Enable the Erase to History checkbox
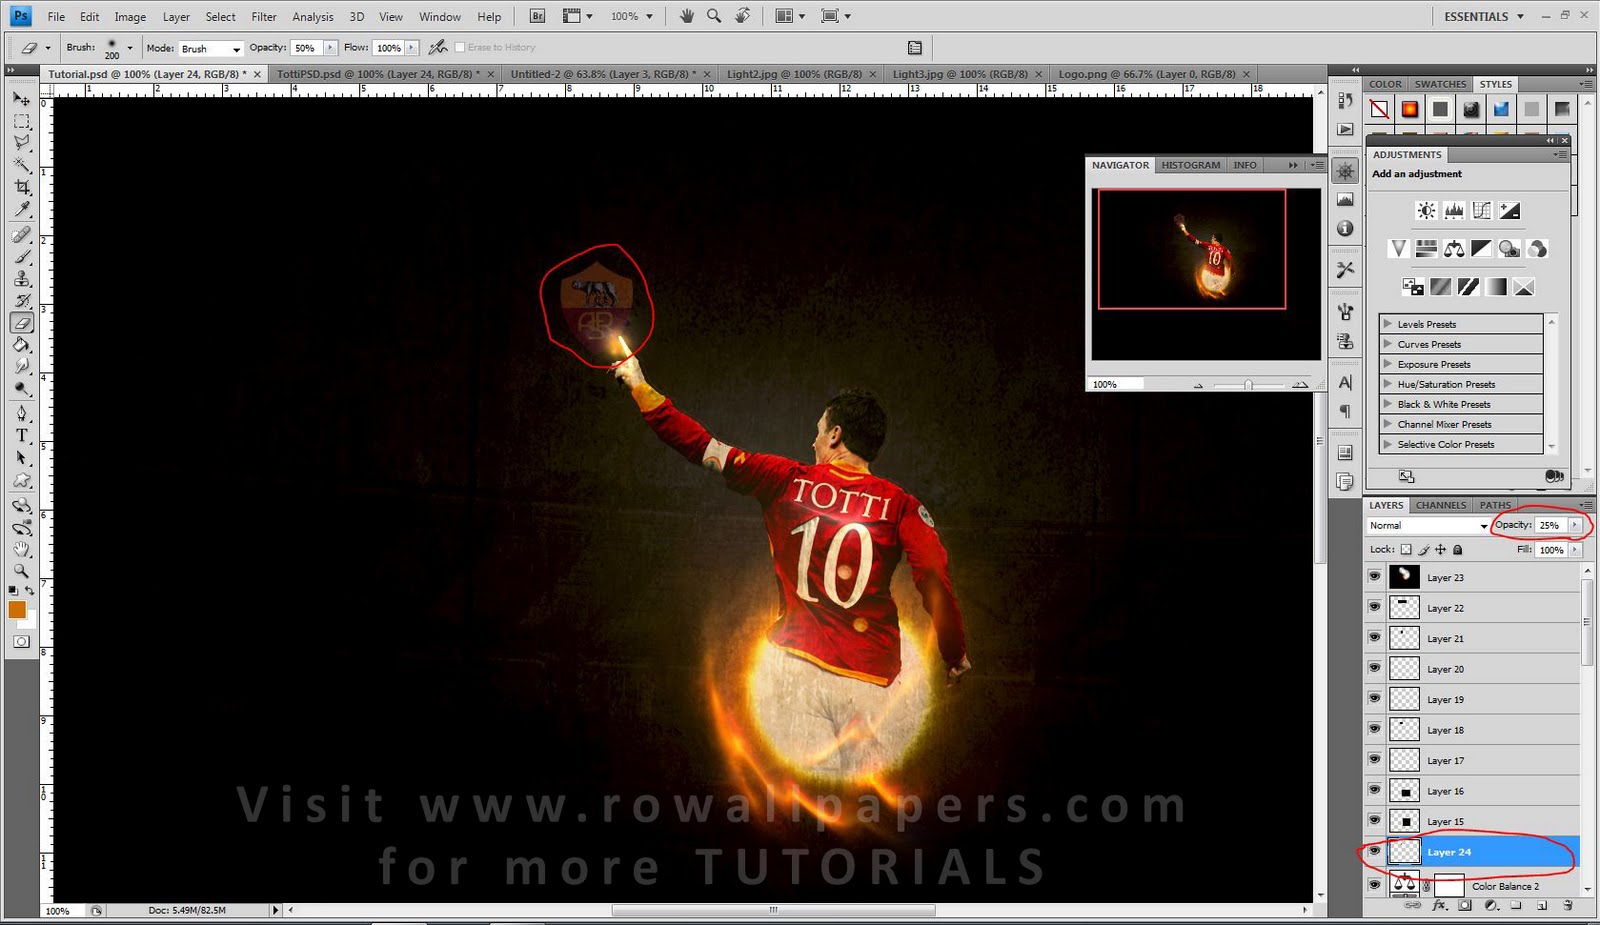1600x925 pixels. click(x=459, y=47)
